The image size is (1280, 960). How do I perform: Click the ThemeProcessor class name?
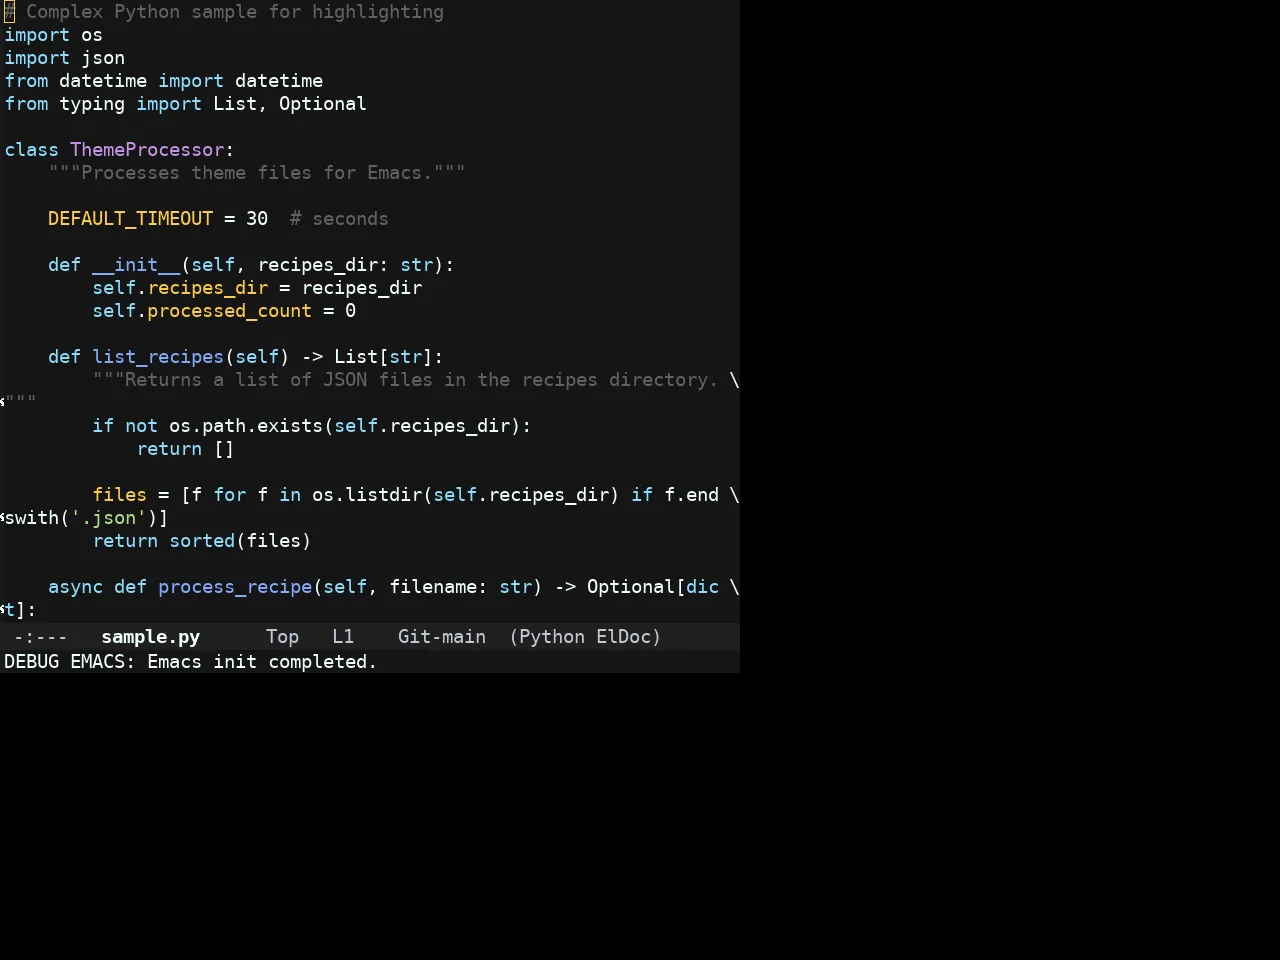click(147, 150)
